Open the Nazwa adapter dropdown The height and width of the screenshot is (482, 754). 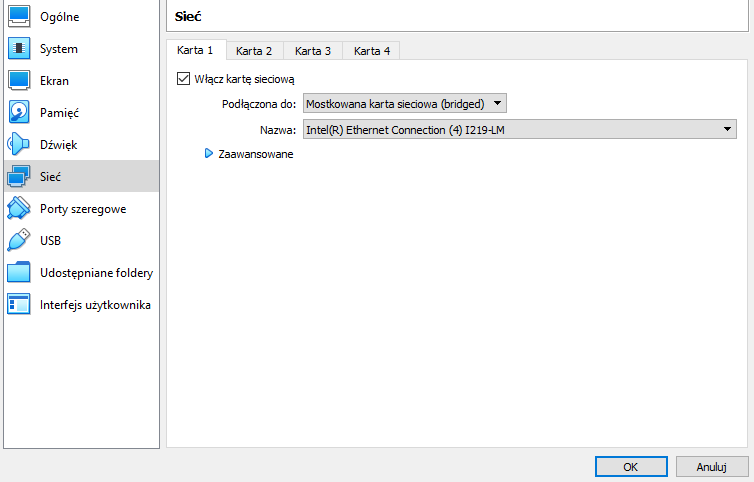pyautogui.click(x=519, y=129)
